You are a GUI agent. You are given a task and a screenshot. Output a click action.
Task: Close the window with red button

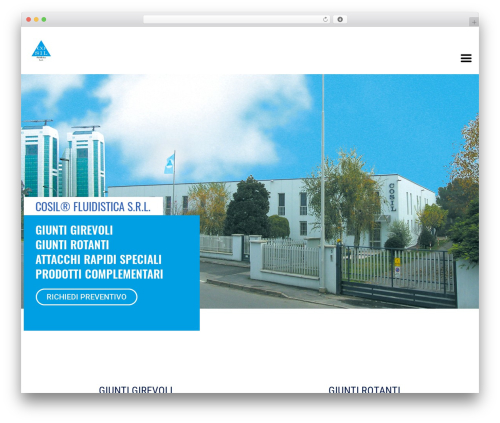(29, 19)
